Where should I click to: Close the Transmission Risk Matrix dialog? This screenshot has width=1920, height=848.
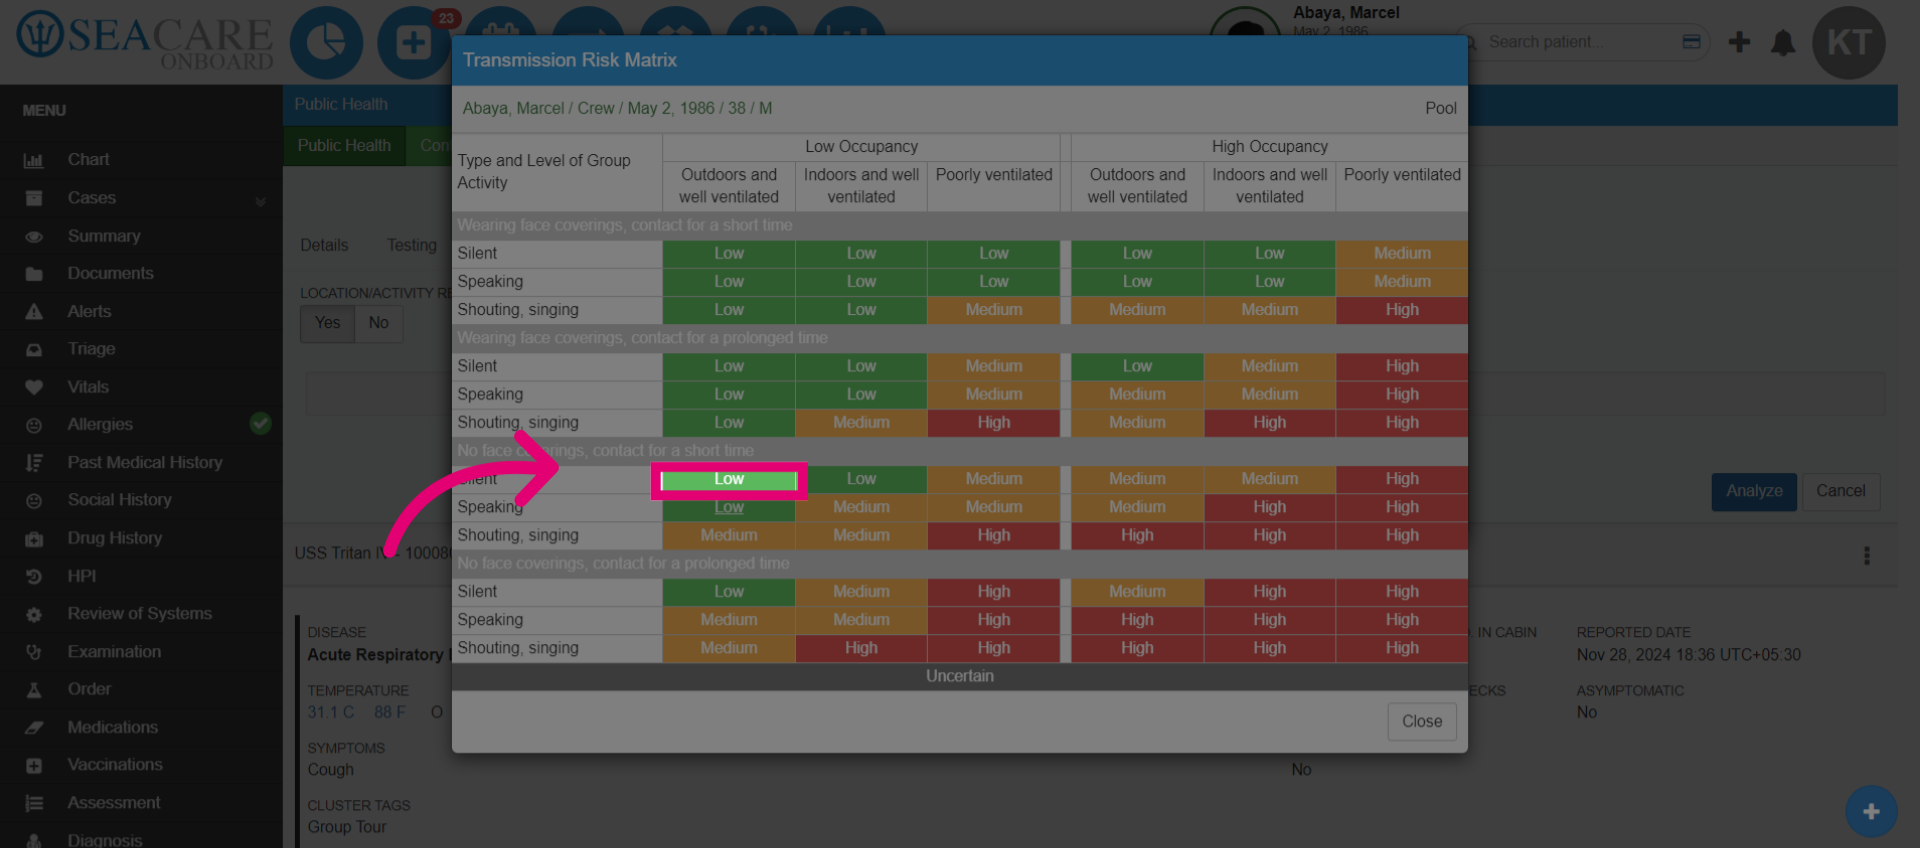(x=1421, y=721)
